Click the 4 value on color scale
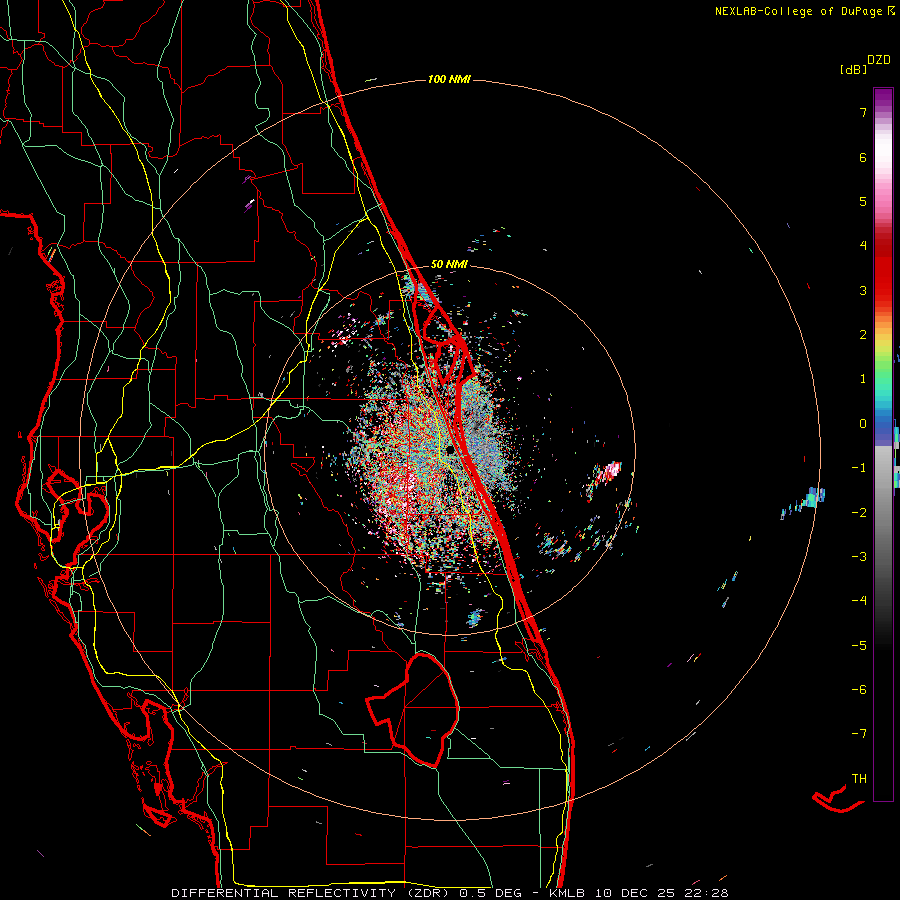Viewport: 900px width, 900px height. click(x=863, y=246)
